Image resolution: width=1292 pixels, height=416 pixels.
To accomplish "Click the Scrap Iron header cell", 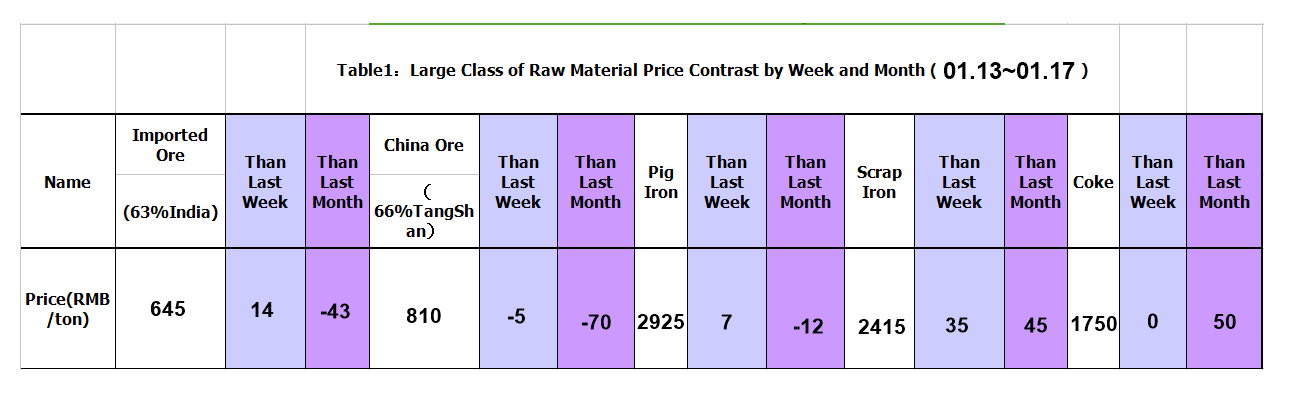I will (x=879, y=182).
